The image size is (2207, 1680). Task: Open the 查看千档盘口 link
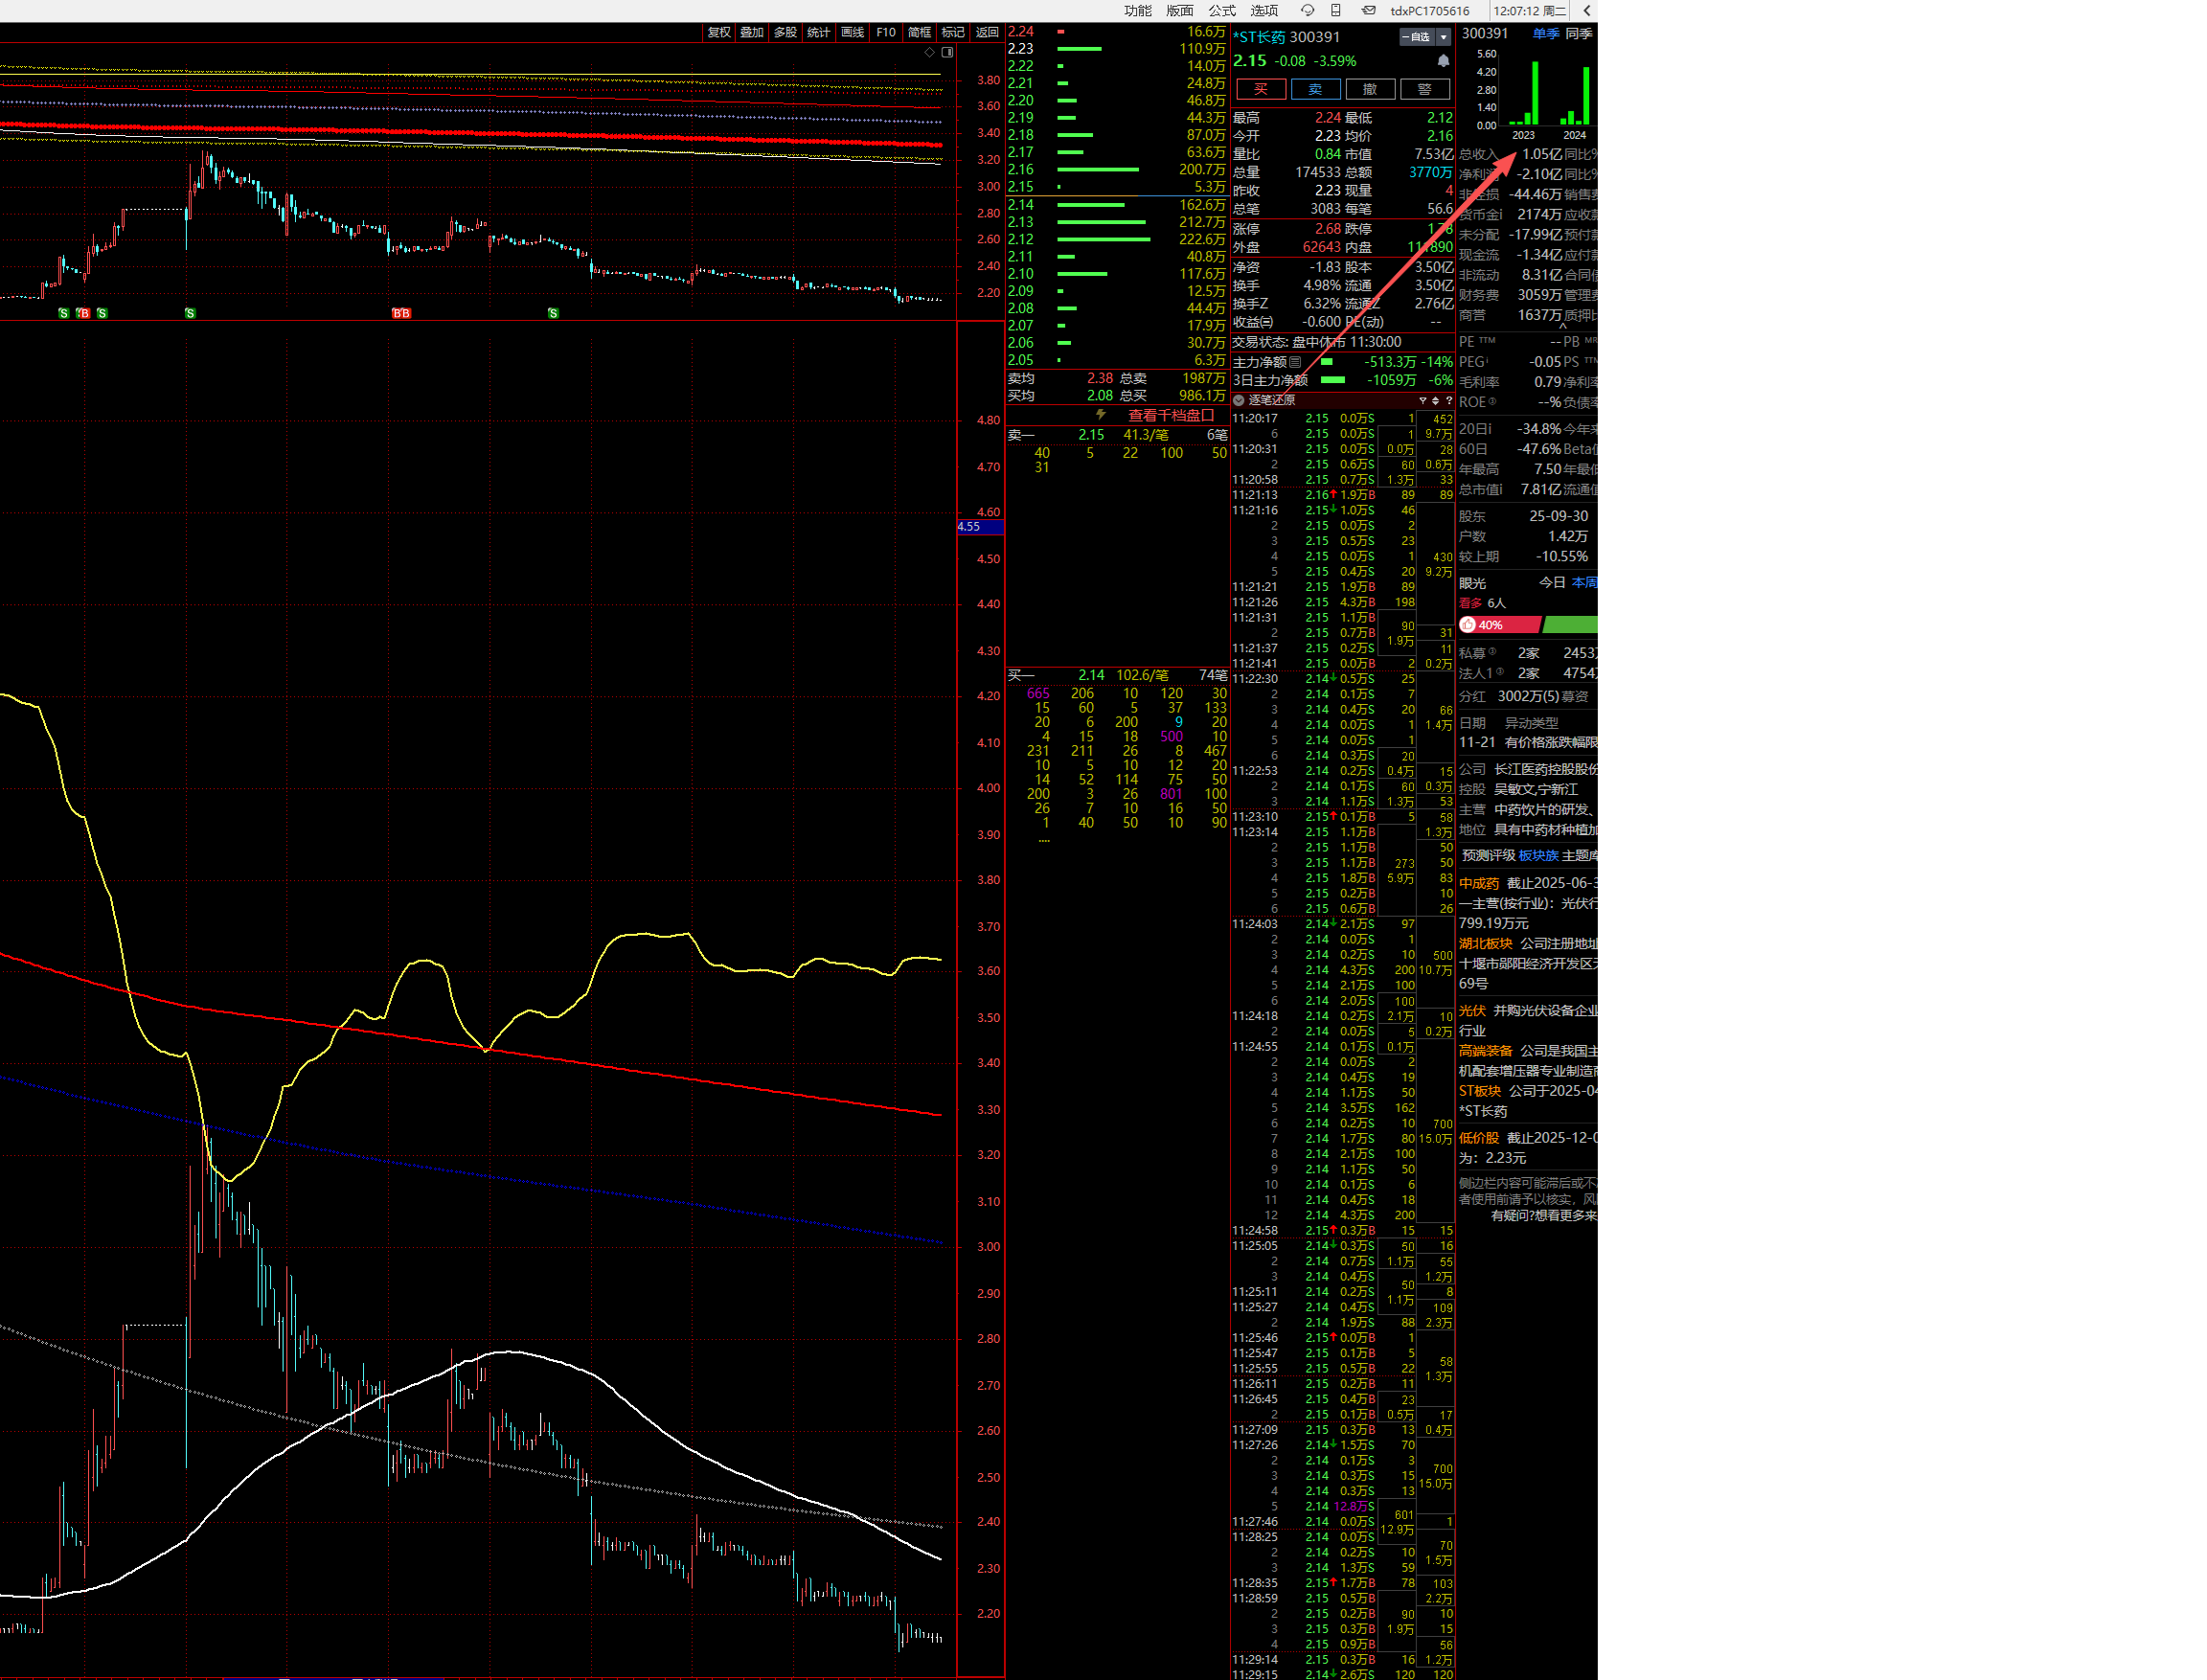[x=1170, y=415]
